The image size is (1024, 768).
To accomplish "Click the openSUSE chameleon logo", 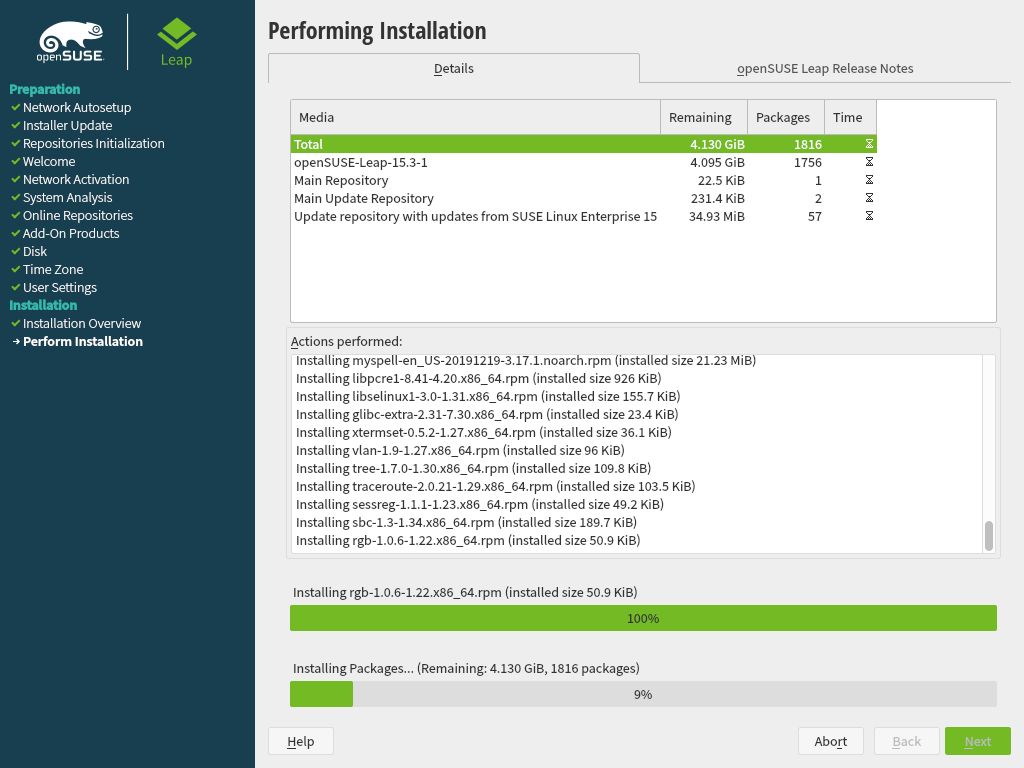I will click(x=71, y=42).
